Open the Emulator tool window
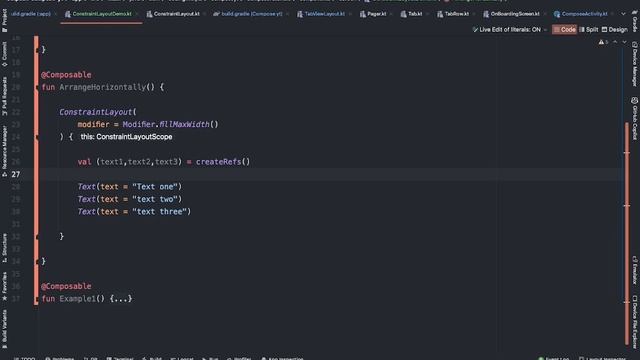Image resolution: width=640 pixels, height=360 pixels. coord(635,270)
